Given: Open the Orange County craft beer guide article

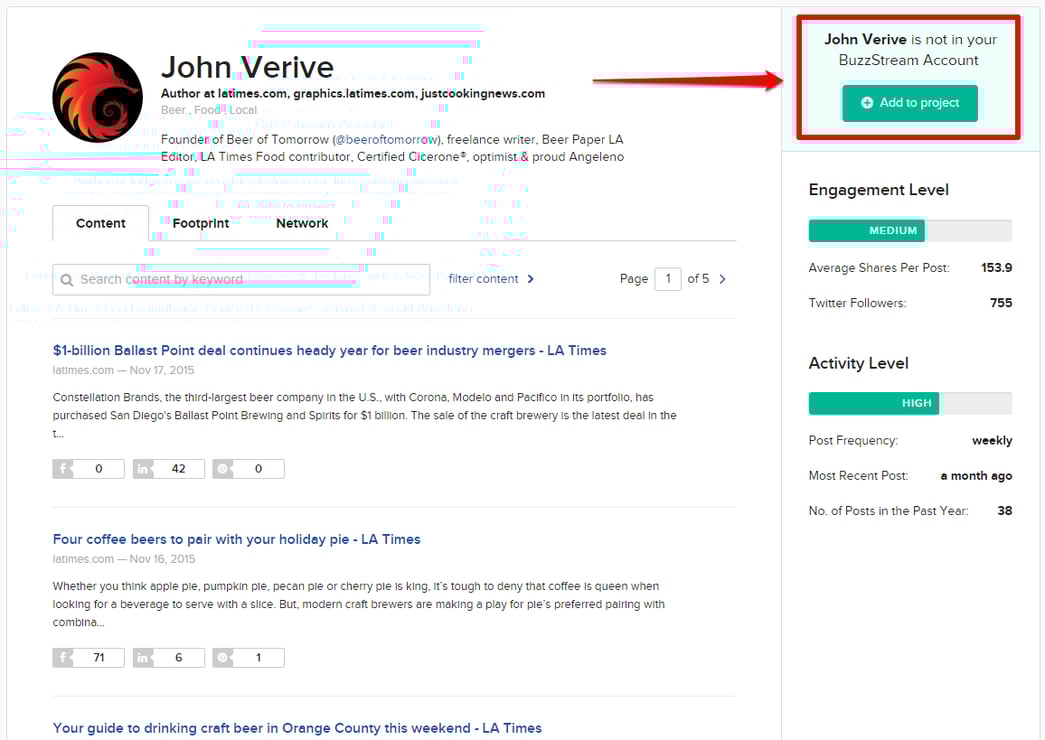Looking at the screenshot, I should pyautogui.click(x=297, y=728).
